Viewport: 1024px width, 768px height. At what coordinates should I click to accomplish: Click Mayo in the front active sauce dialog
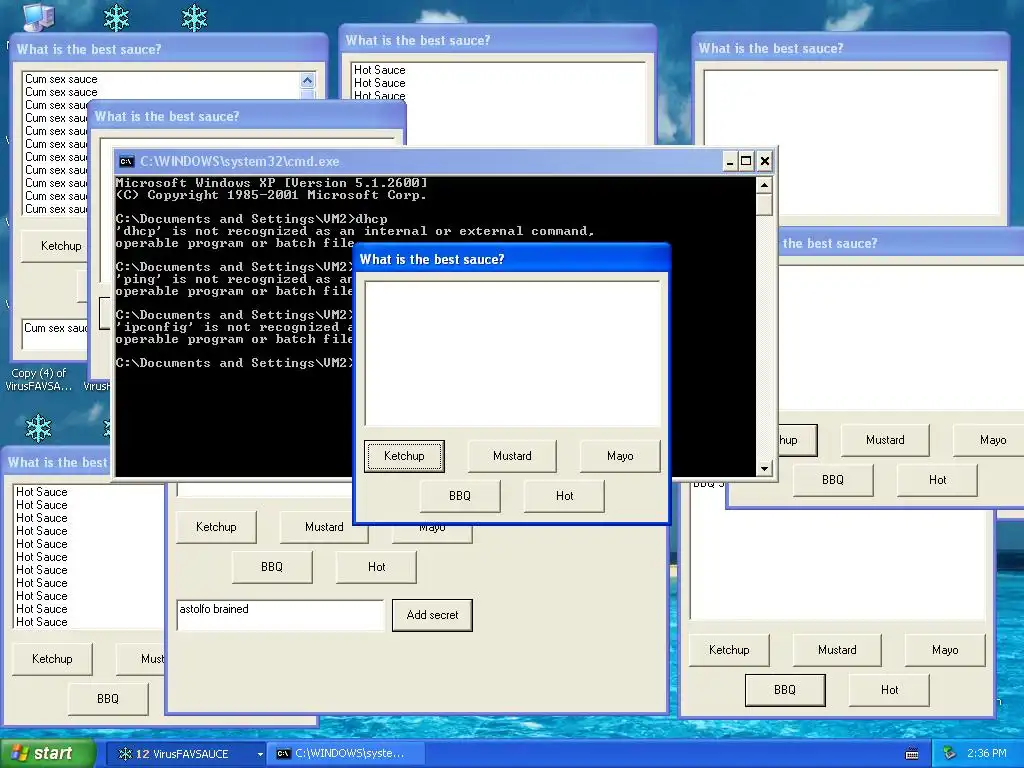[x=620, y=456]
